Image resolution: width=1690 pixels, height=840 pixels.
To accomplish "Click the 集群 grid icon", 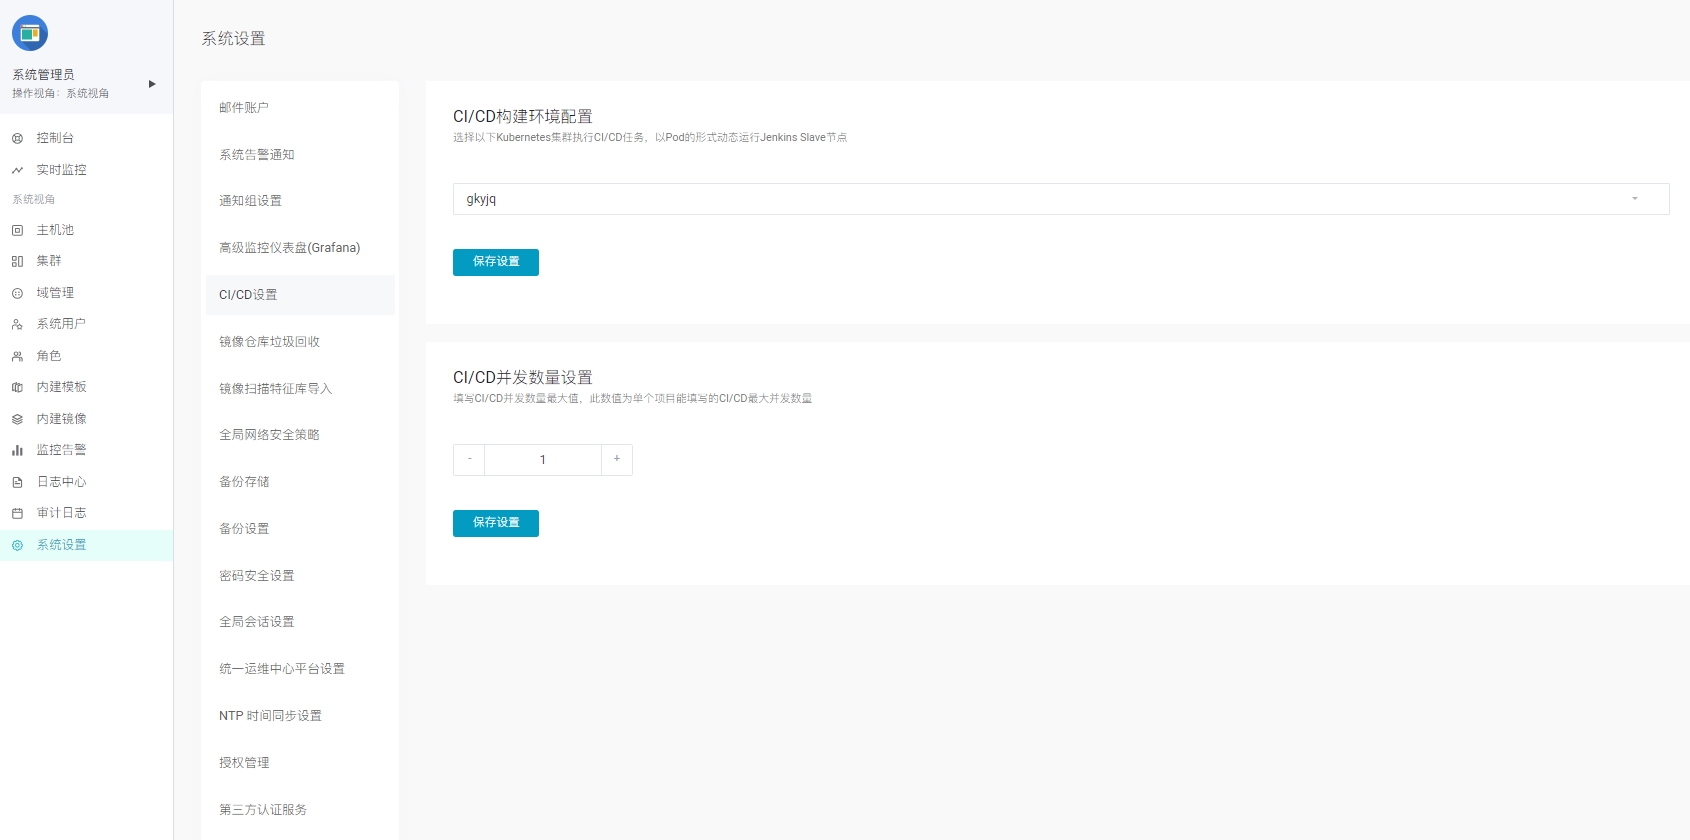I will (x=17, y=261).
